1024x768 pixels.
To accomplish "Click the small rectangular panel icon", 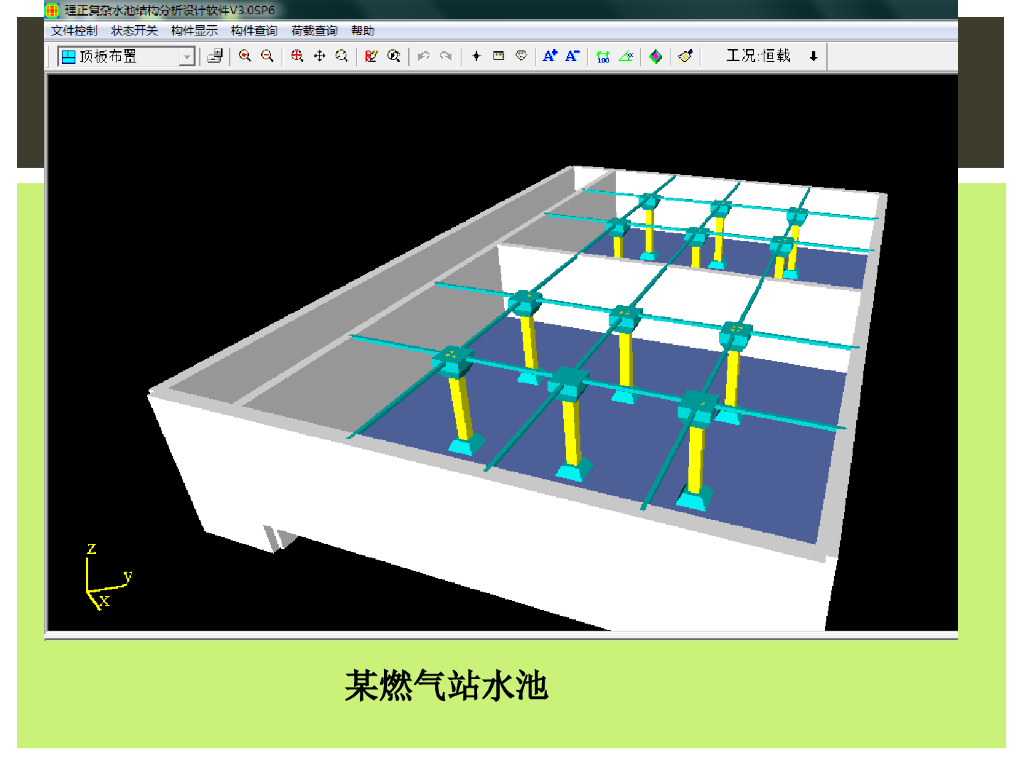I will 498,56.
